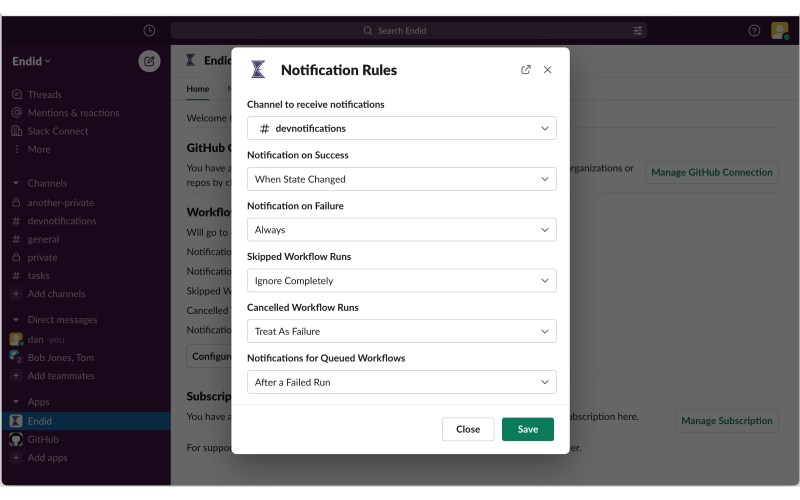This screenshot has width=800, height=500.
Task: Click the Mentions & reactions at-sign icon
Action: 17,113
